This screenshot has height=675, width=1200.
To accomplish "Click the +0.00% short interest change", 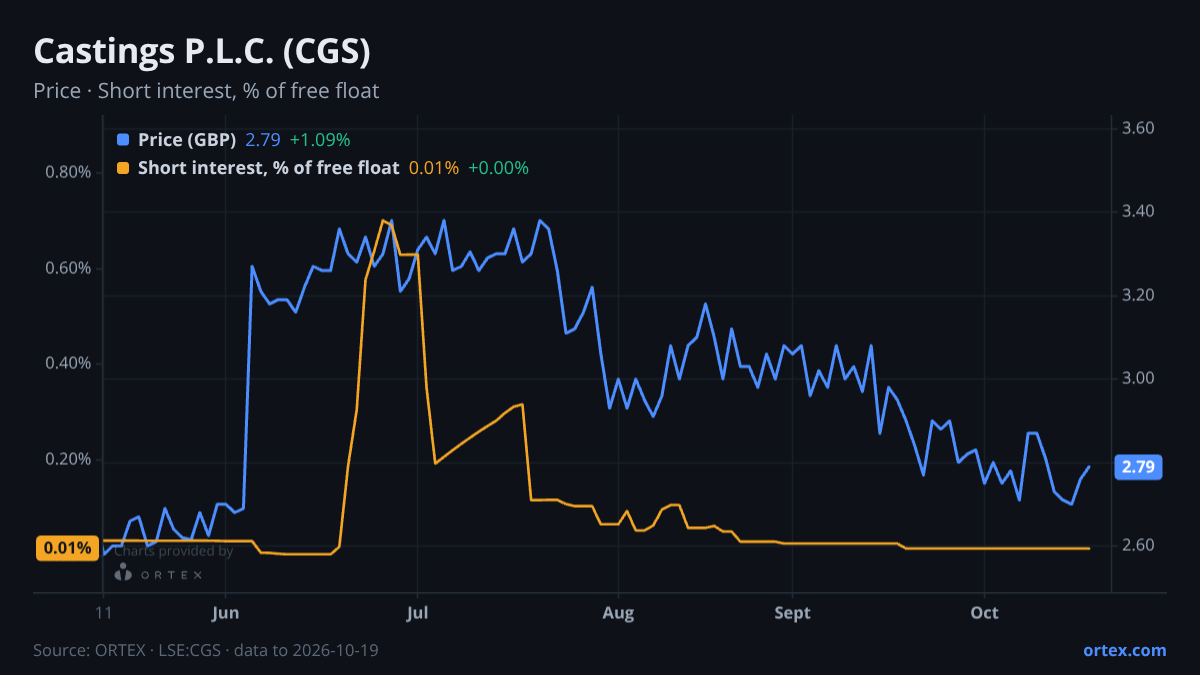I will pos(498,168).
